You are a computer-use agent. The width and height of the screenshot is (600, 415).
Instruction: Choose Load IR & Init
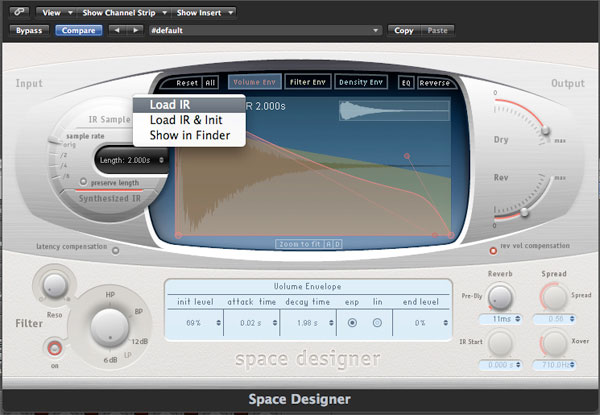pos(189,120)
